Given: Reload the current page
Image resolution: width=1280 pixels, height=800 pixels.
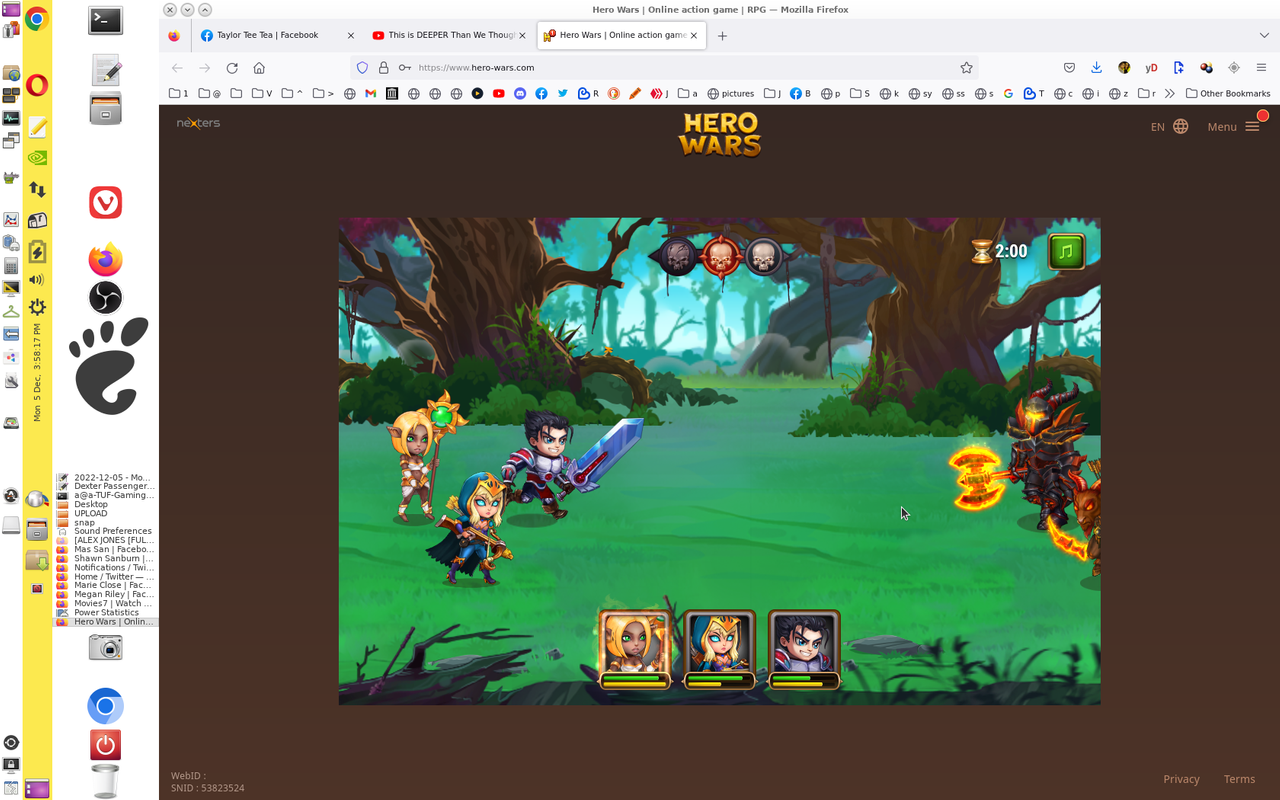Looking at the screenshot, I should point(232,68).
